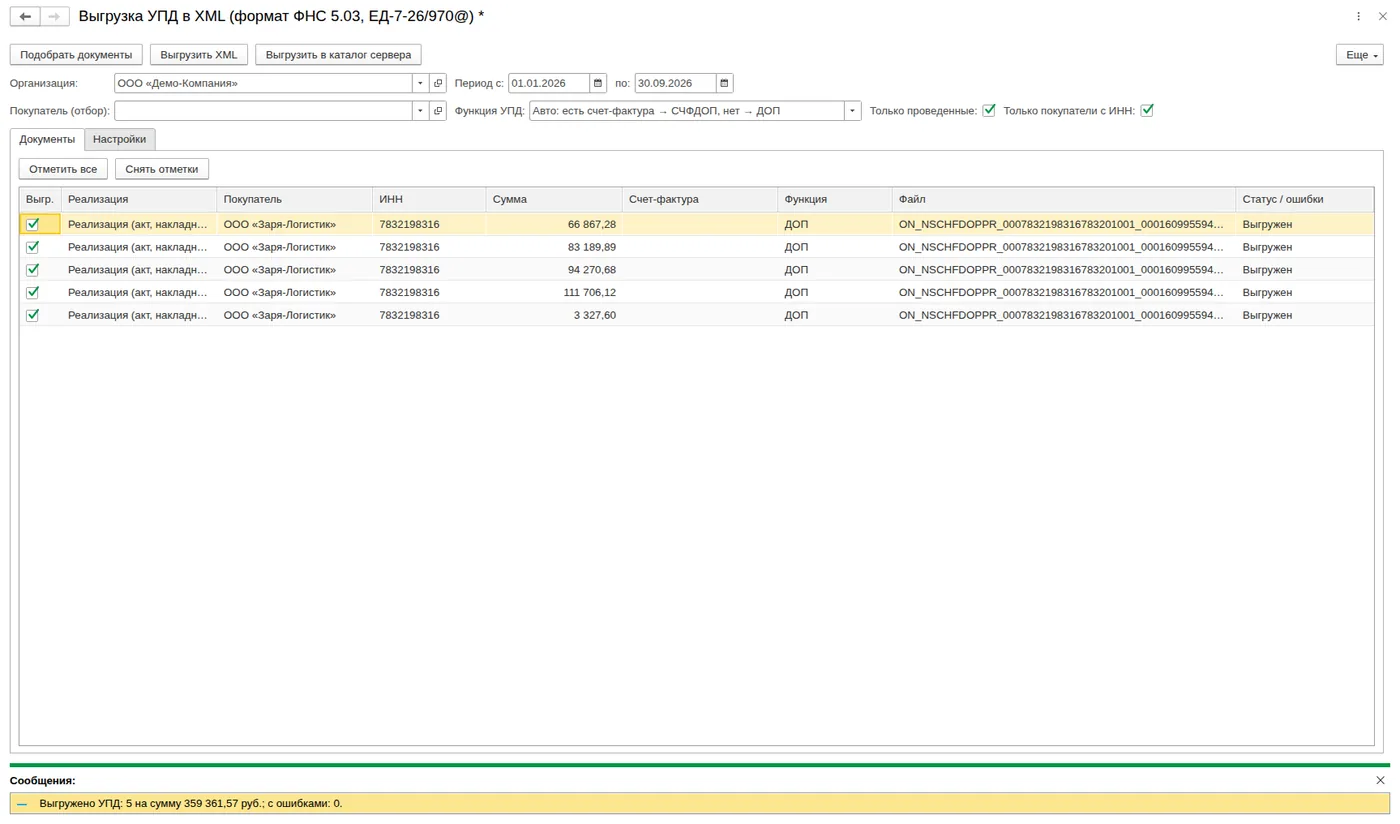Click the Подобрать документы button

76,55
